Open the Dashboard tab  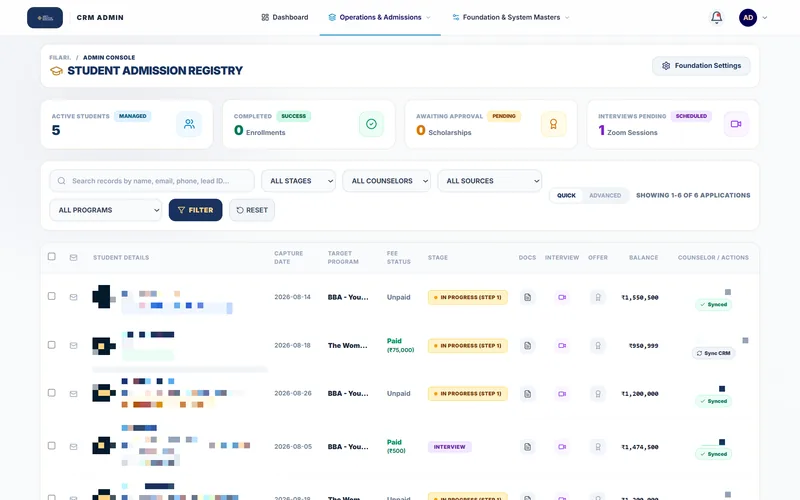pos(285,17)
